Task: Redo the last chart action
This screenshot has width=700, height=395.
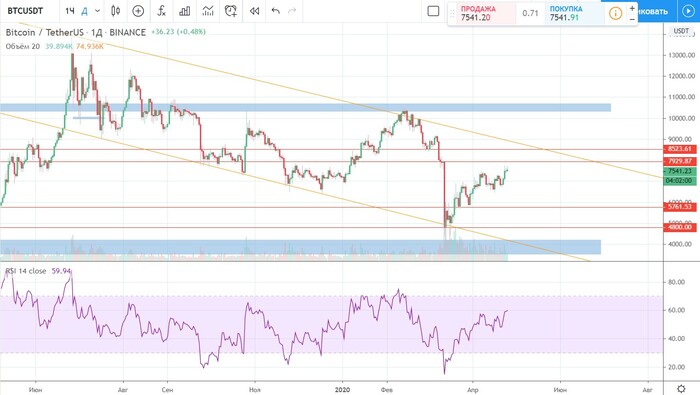Action: (x=292, y=11)
